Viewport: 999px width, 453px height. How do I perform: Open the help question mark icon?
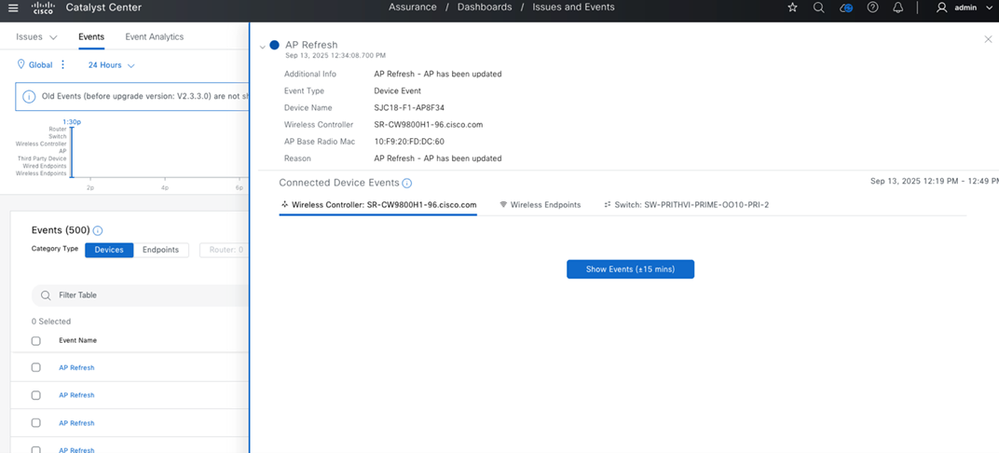pos(873,8)
